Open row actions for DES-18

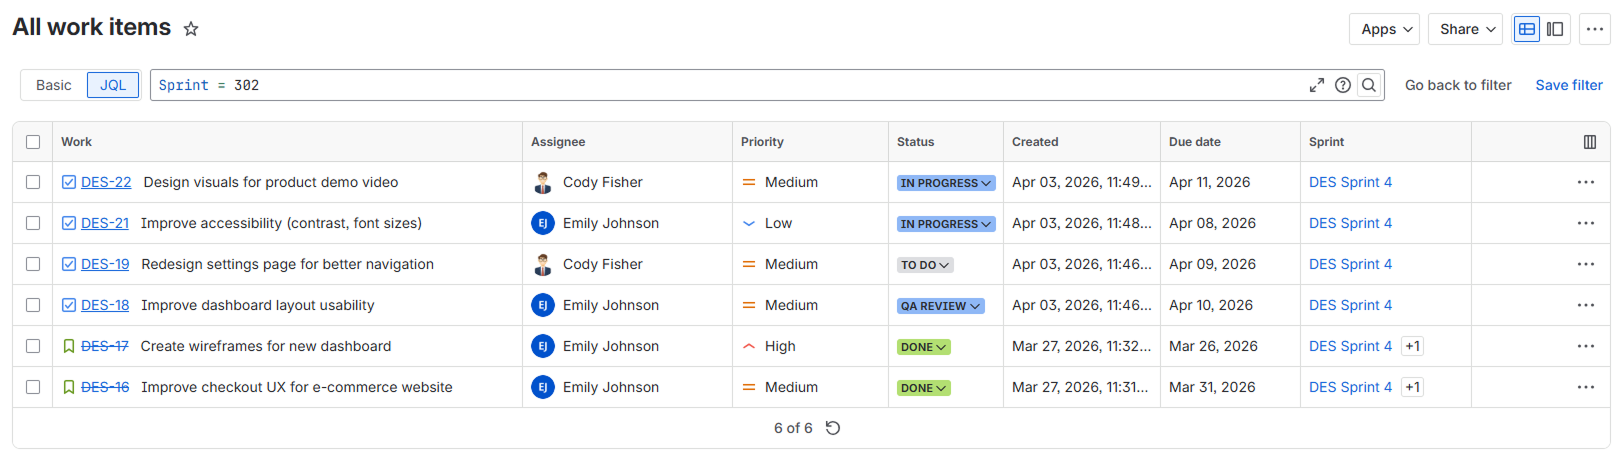[1586, 305]
